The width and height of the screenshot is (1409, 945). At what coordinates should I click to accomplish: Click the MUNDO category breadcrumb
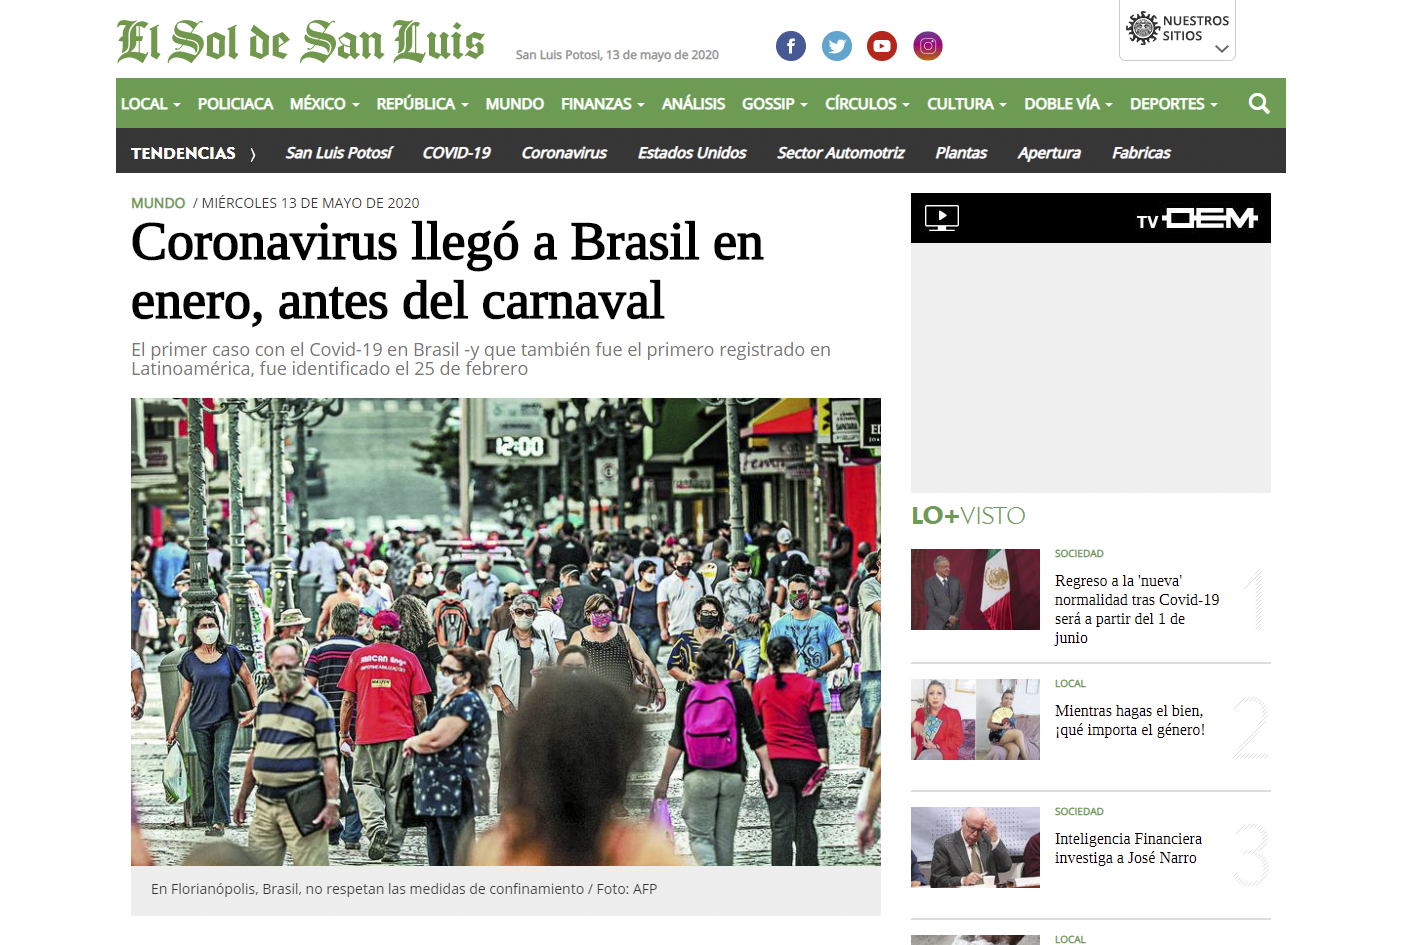158,203
